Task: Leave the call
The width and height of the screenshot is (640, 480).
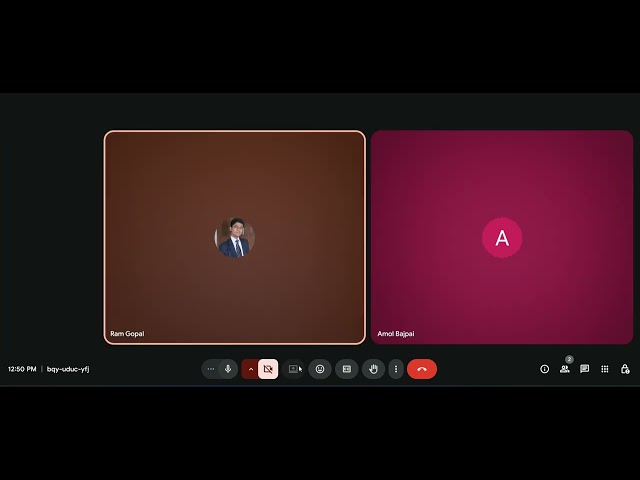Action: 422,369
